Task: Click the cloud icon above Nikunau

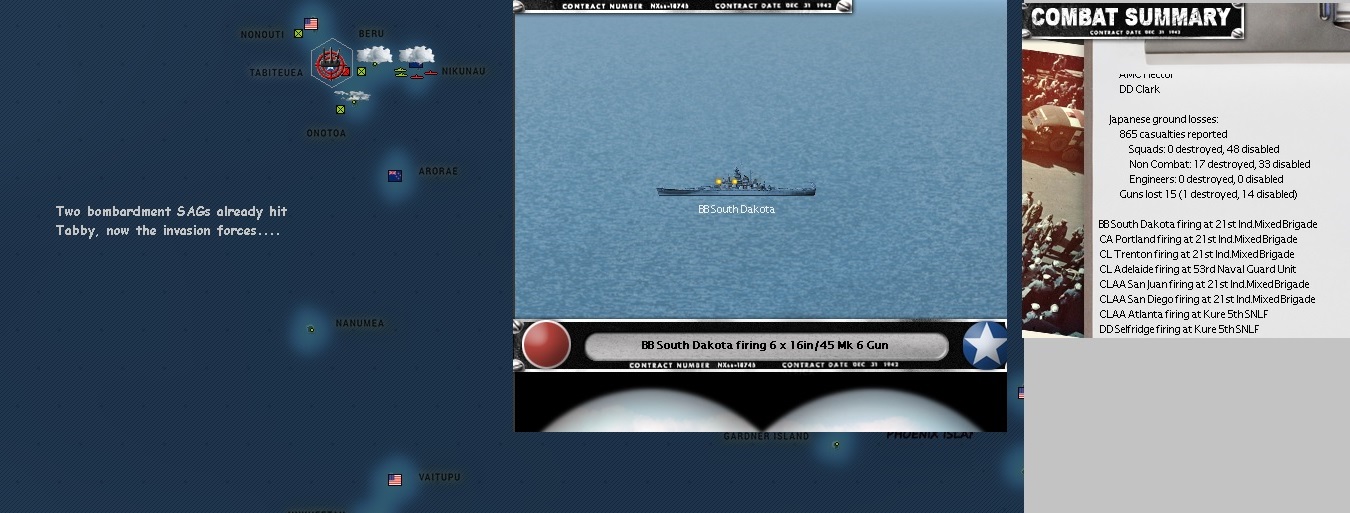Action: 417,54
